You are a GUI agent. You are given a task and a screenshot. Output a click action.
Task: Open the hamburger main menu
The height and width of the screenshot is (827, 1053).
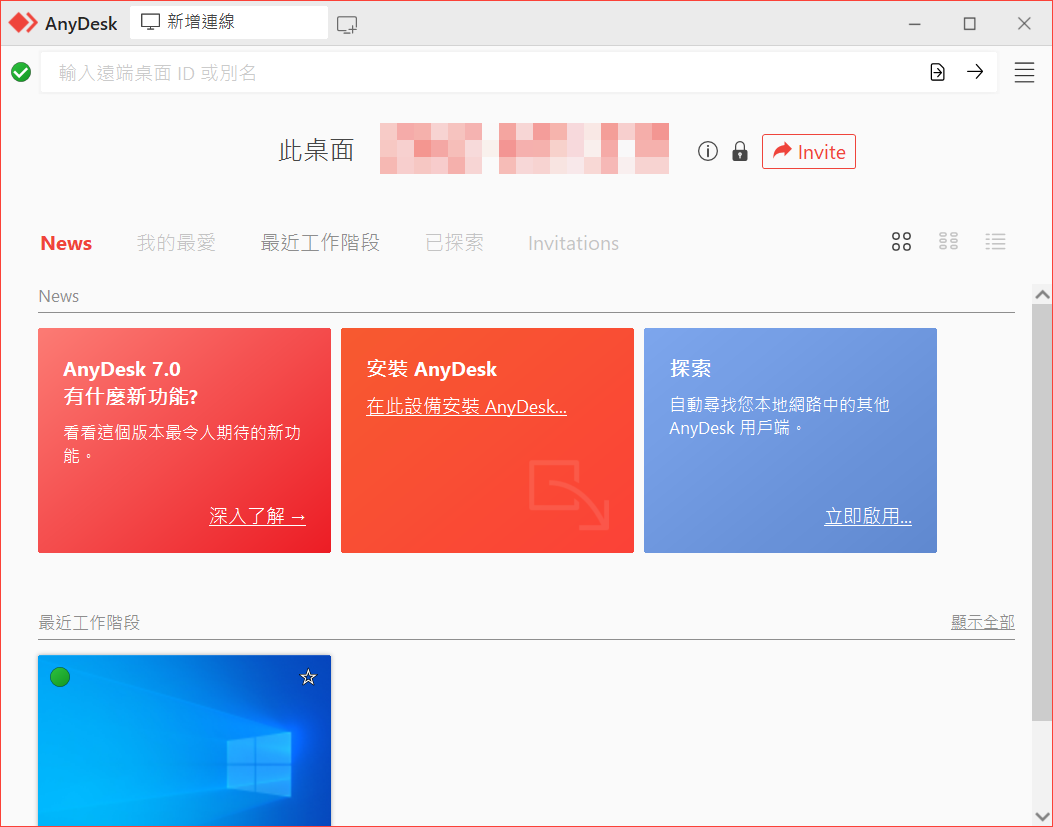pyautogui.click(x=1024, y=71)
